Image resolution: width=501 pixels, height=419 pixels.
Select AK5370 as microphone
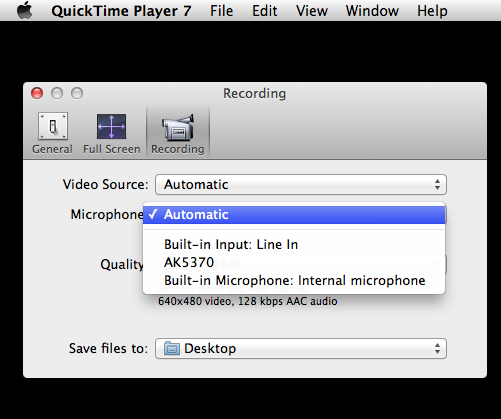(x=294, y=263)
